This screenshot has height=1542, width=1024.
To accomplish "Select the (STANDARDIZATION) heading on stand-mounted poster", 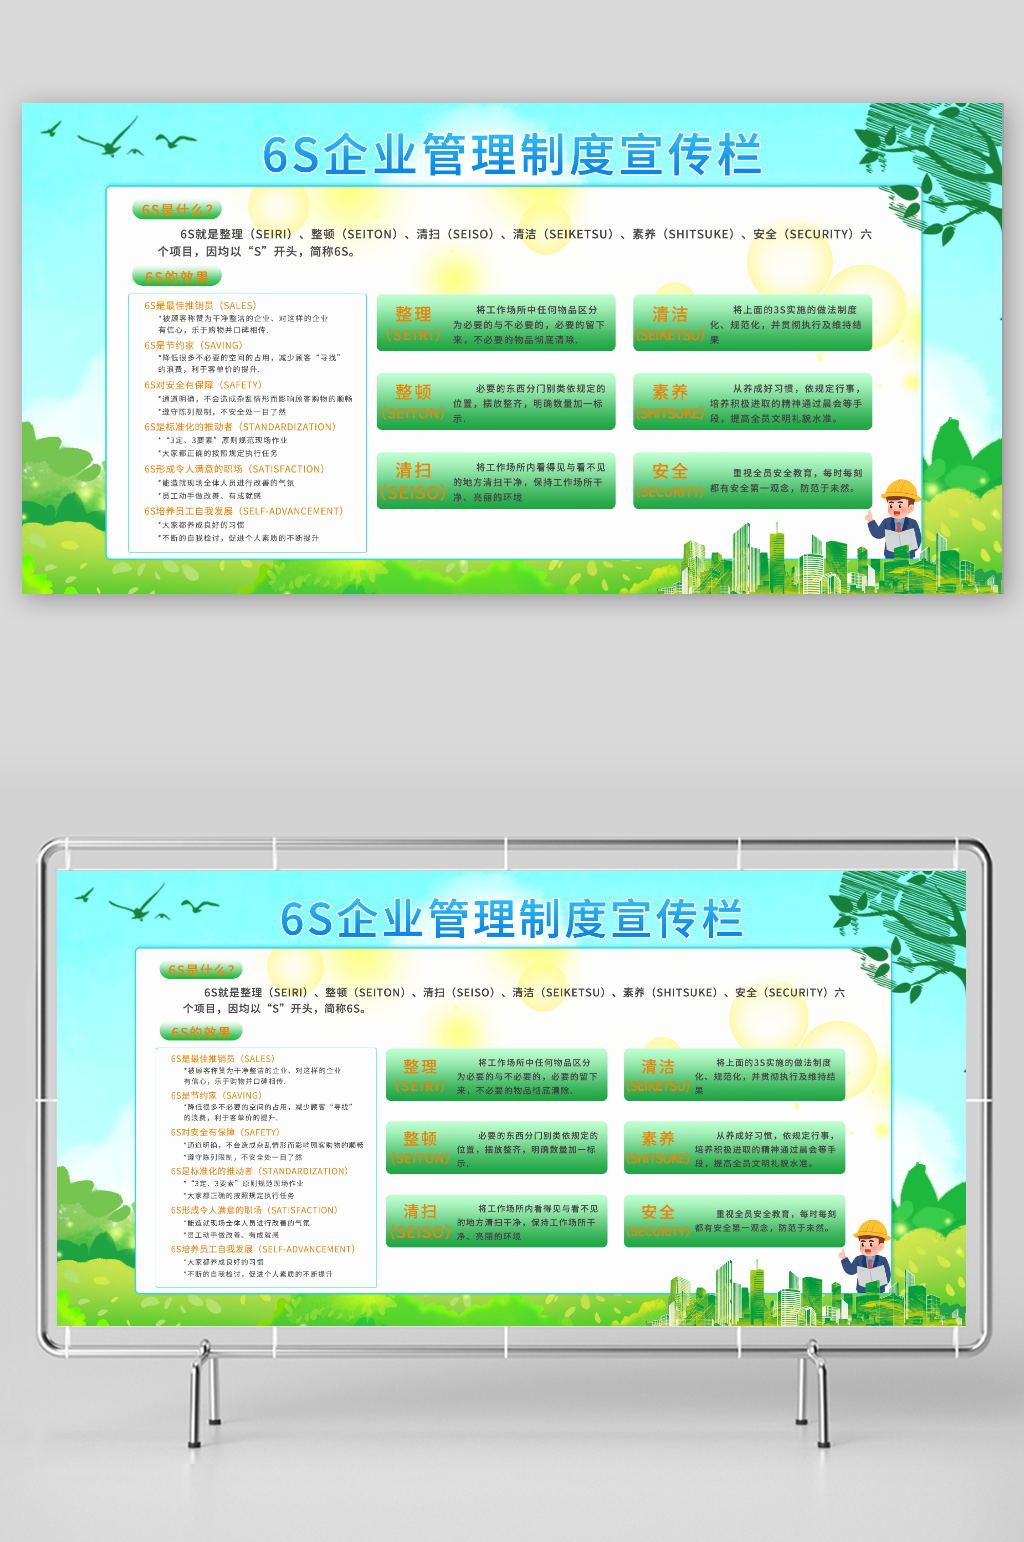I will point(260,1171).
